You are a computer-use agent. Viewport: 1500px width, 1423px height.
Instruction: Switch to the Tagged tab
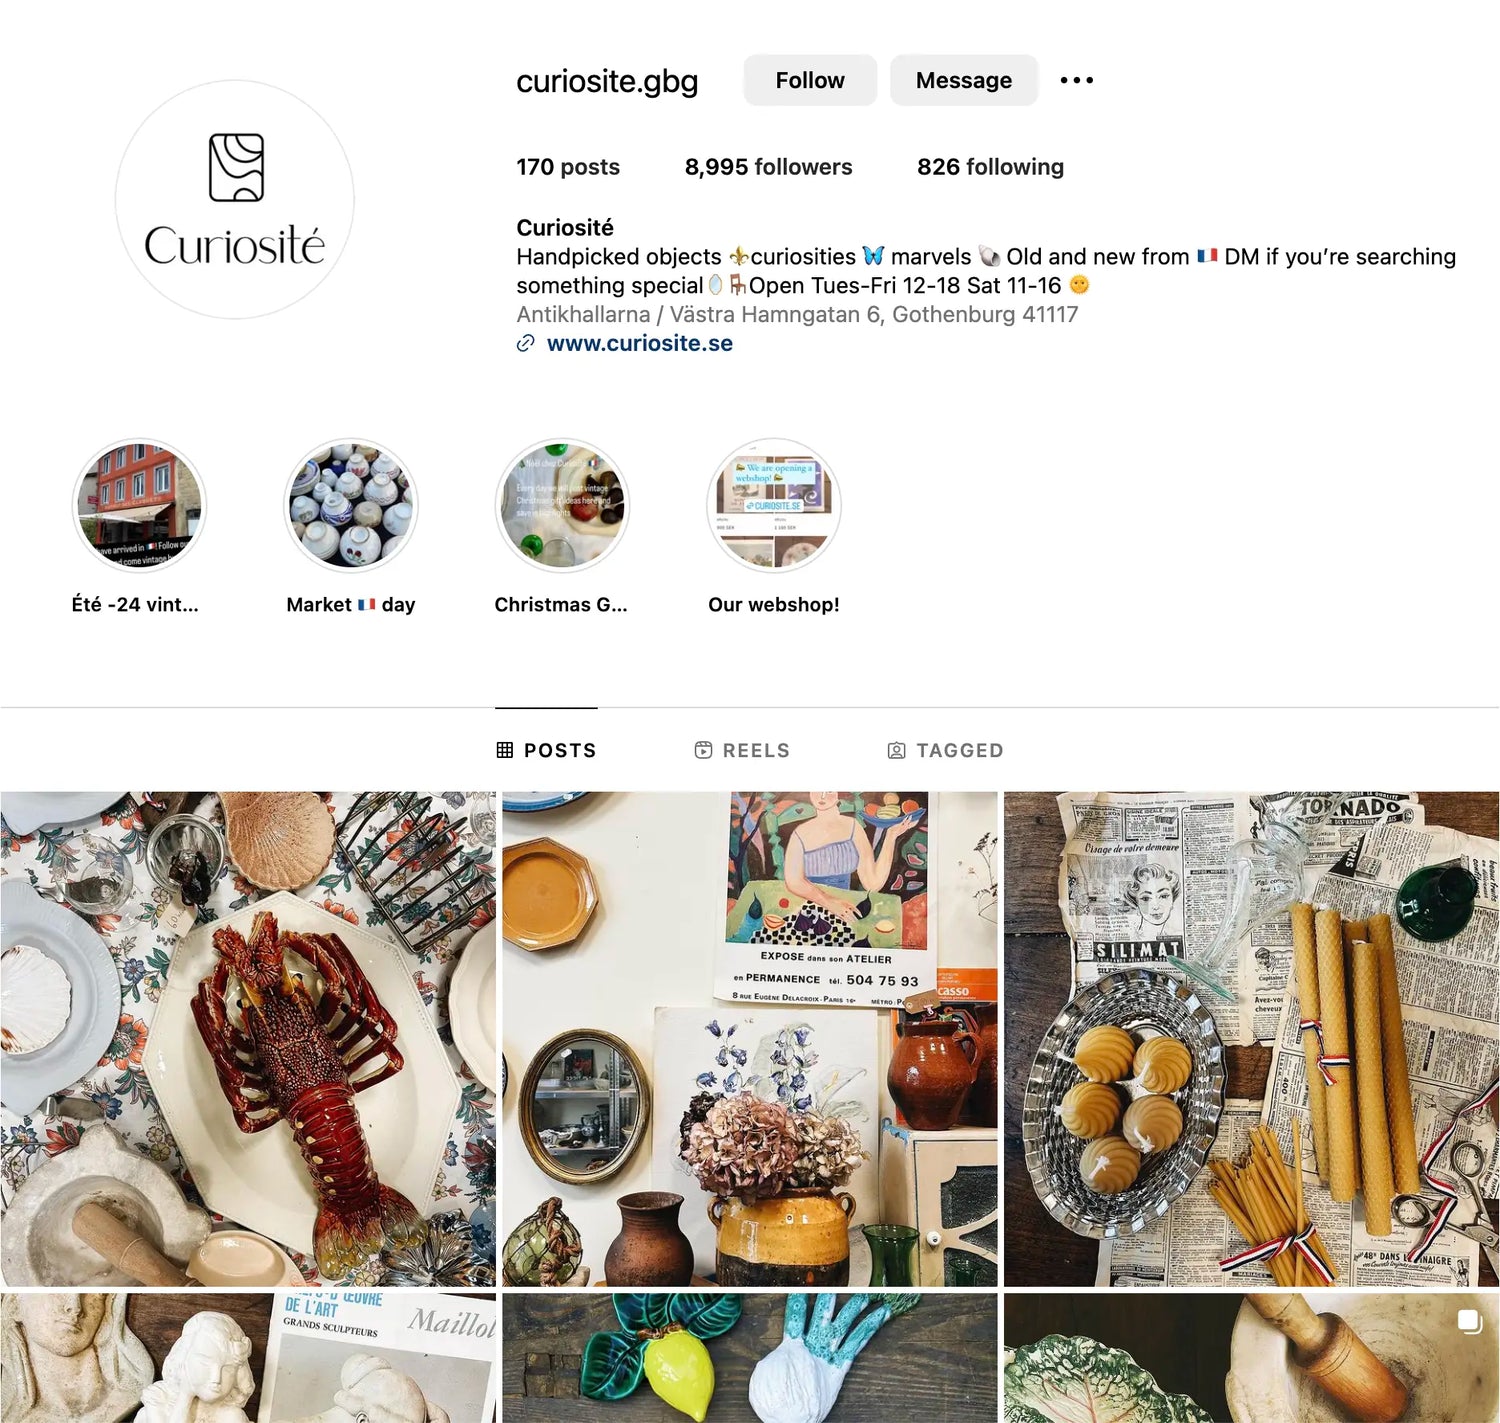[945, 750]
